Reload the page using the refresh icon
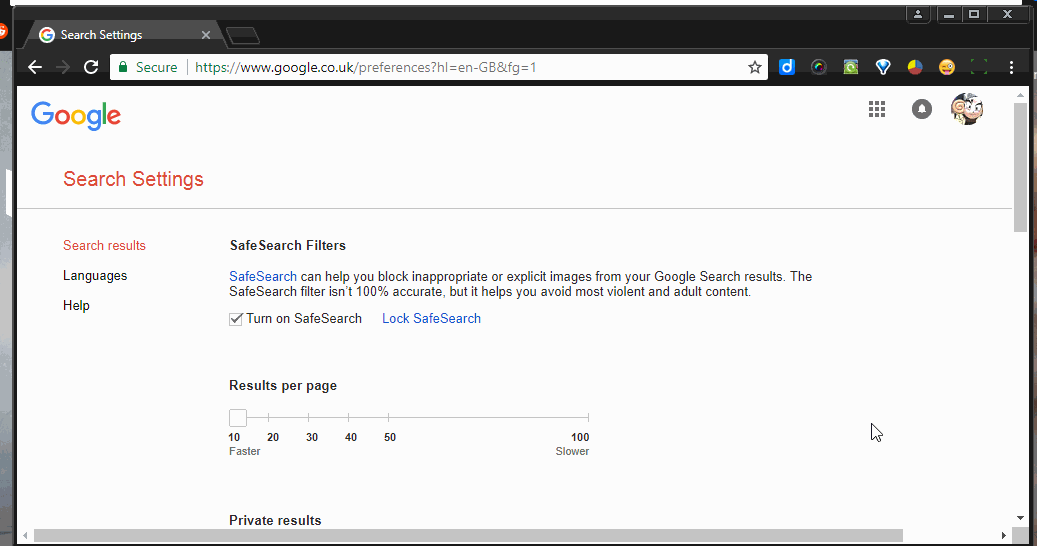Image resolution: width=1037 pixels, height=546 pixels. click(91, 67)
